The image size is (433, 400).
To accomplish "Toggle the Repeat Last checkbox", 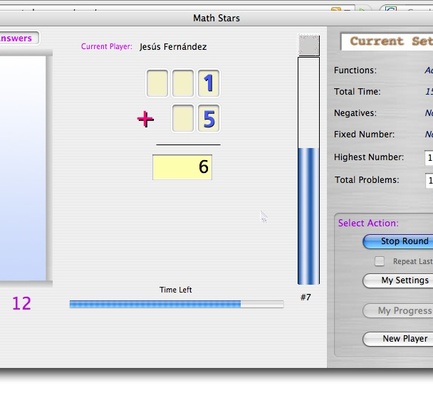I will [379, 261].
